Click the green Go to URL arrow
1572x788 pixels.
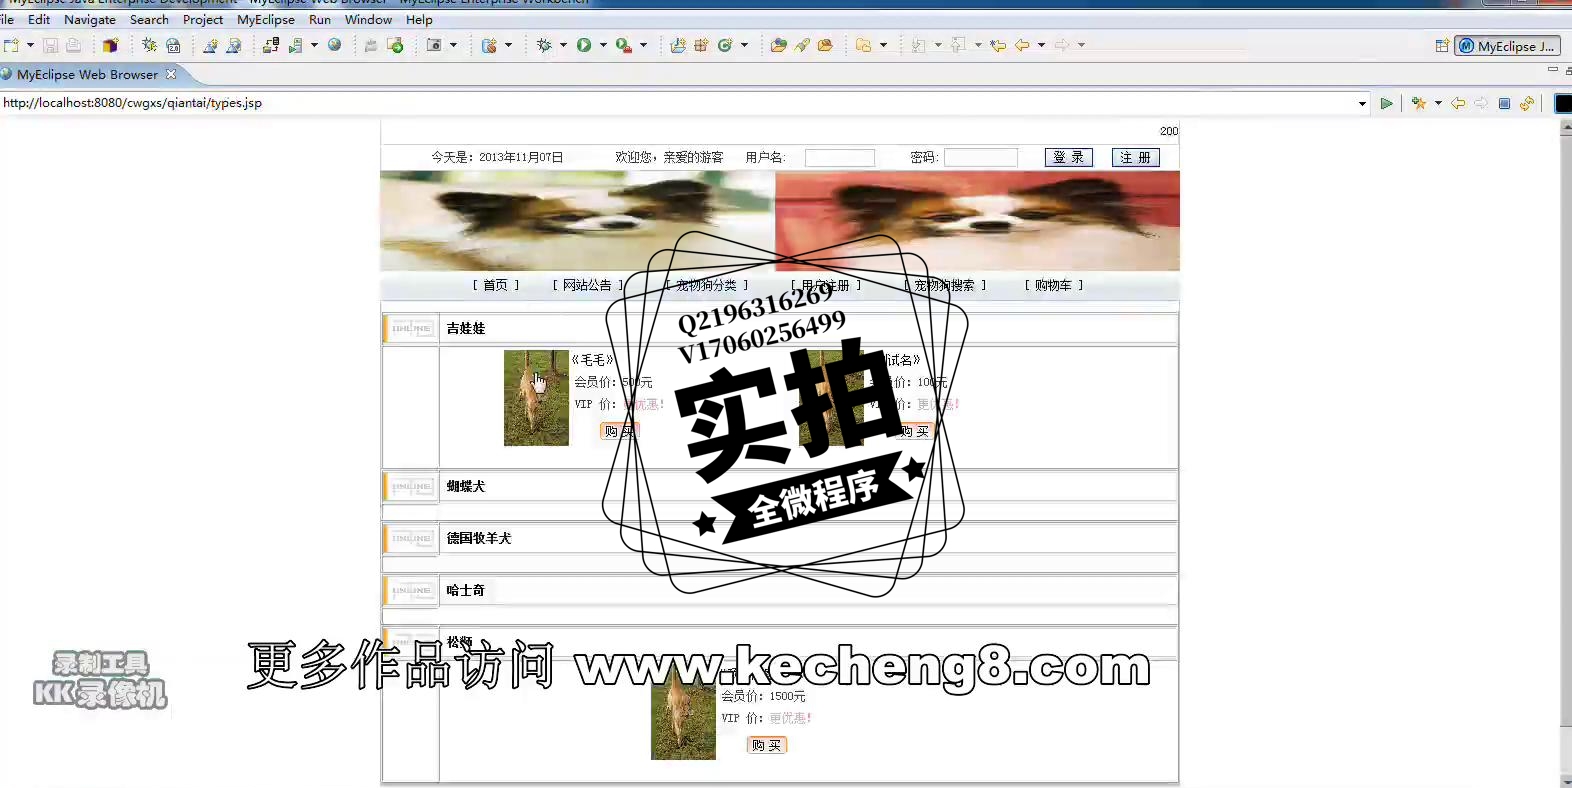coord(1386,103)
